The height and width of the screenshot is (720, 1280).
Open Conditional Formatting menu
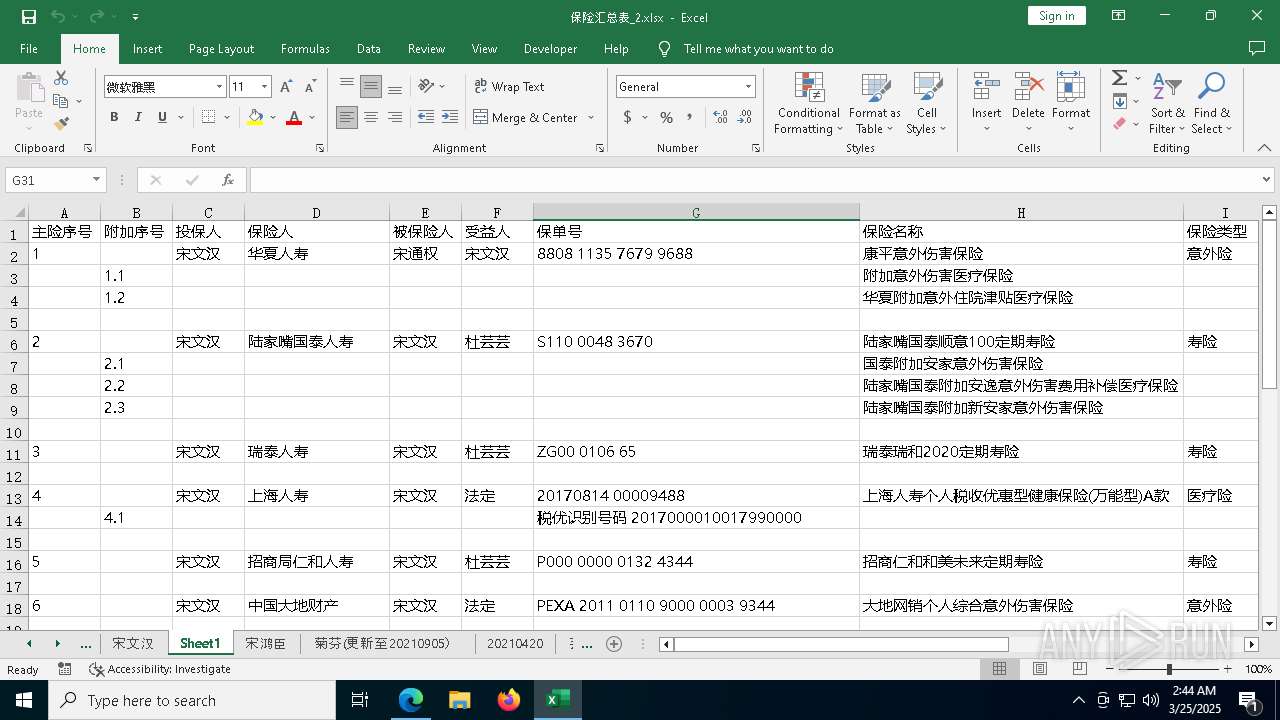(x=809, y=104)
